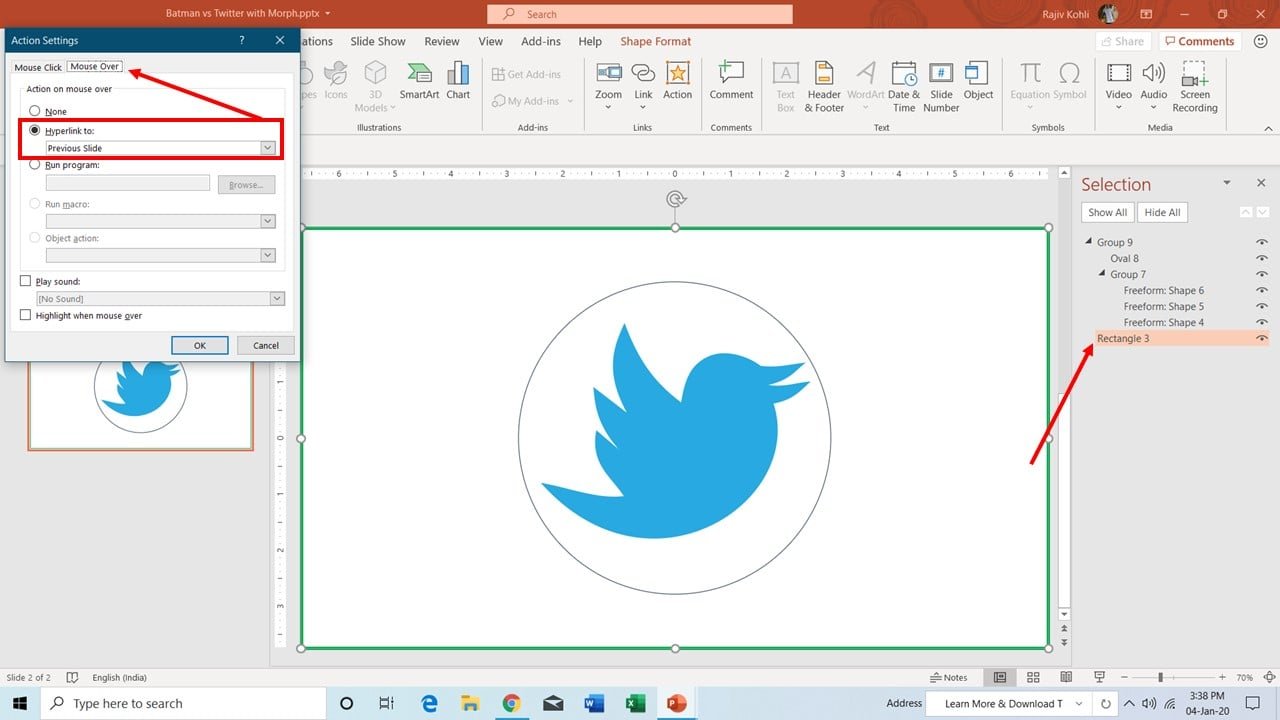The height and width of the screenshot is (720, 1280).
Task: Start Slide Show from status bar
Action: [1100, 677]
